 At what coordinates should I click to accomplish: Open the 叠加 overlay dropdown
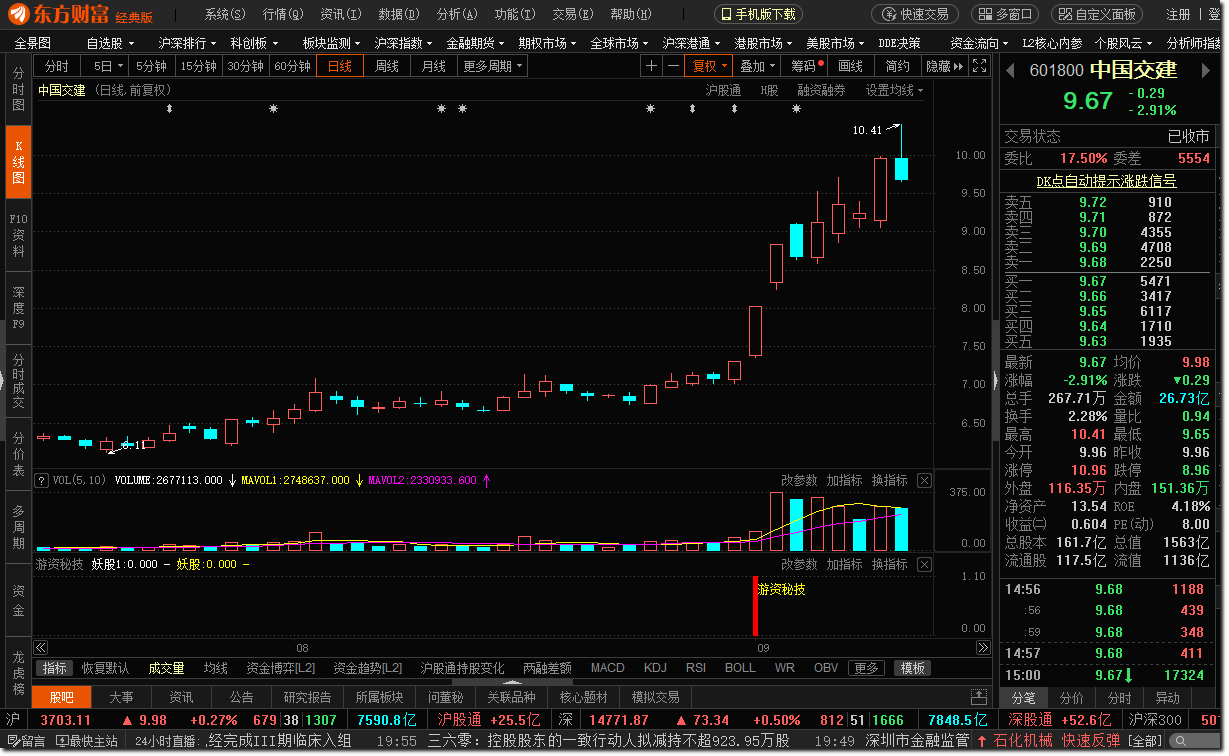click(758, 66)
